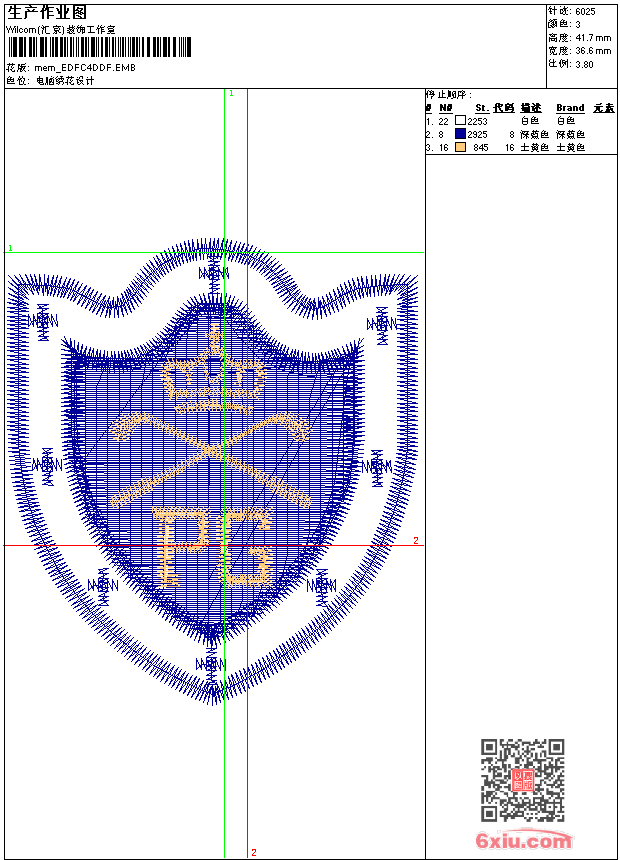Image resolution: width=620 pixels, height=860 pixels.
Task: Click the stitch count value '6025'
Action: (585, 12)
